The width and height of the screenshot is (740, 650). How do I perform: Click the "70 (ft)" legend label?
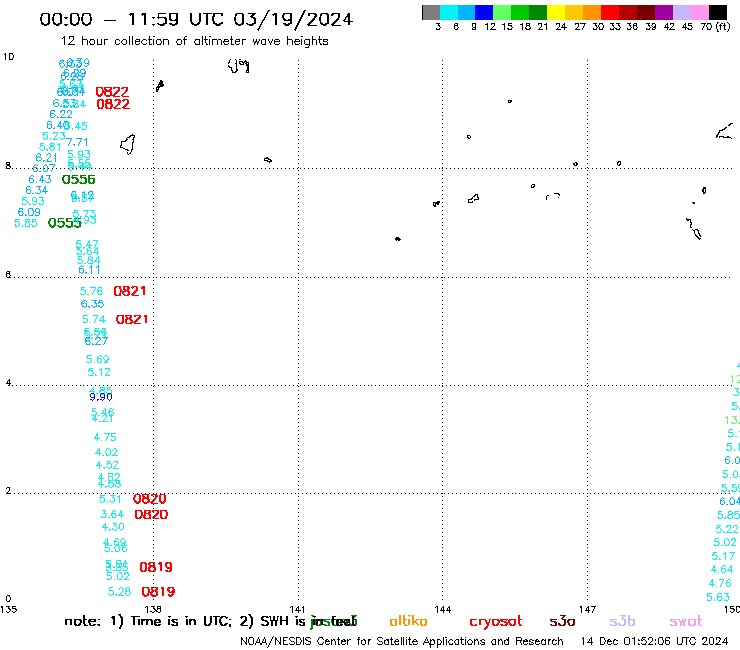click(x=715, y=27)
